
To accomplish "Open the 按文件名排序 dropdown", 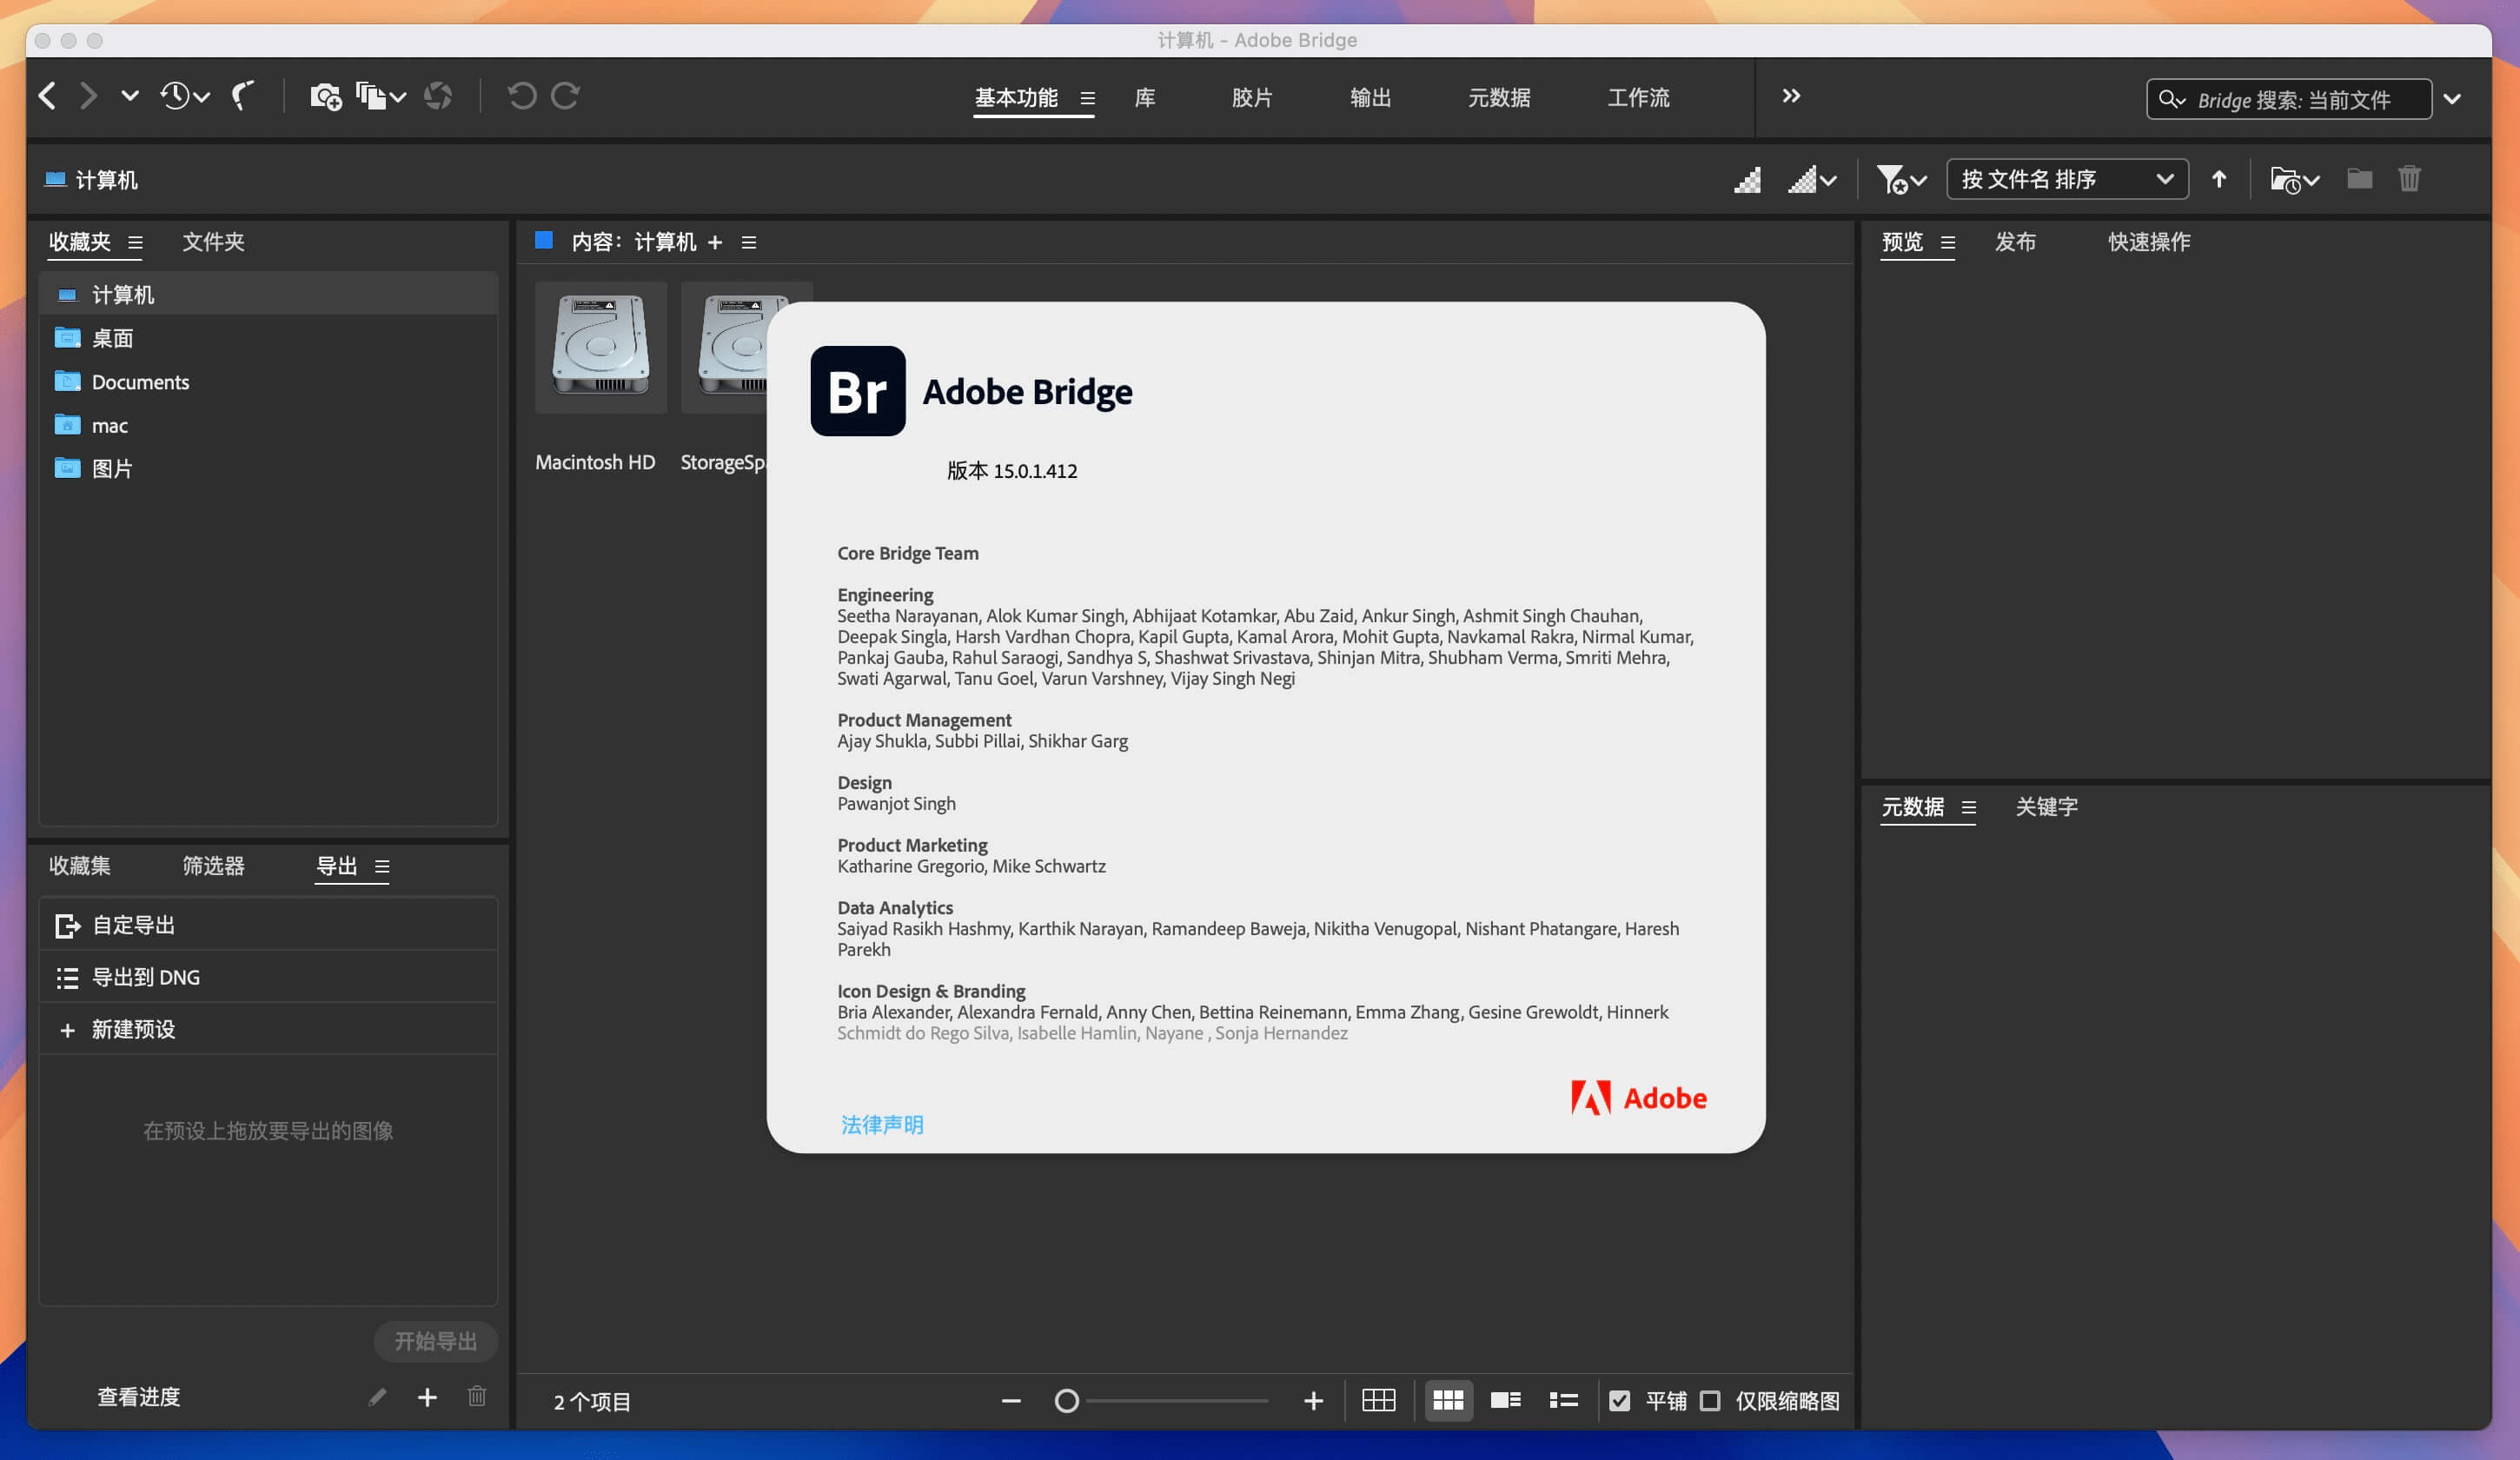I will coord(2065,179).
